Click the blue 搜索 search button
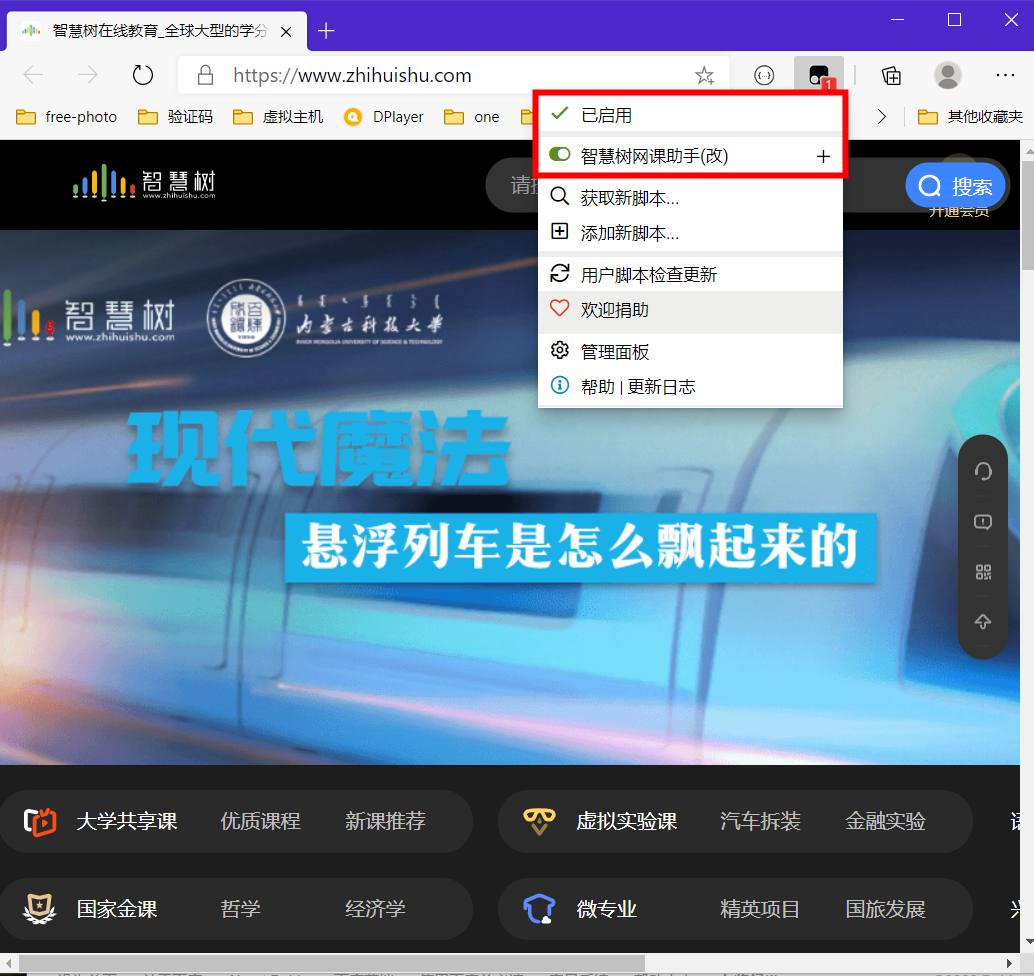Viewport: 1034px width, 976px height. coord(956,185)
